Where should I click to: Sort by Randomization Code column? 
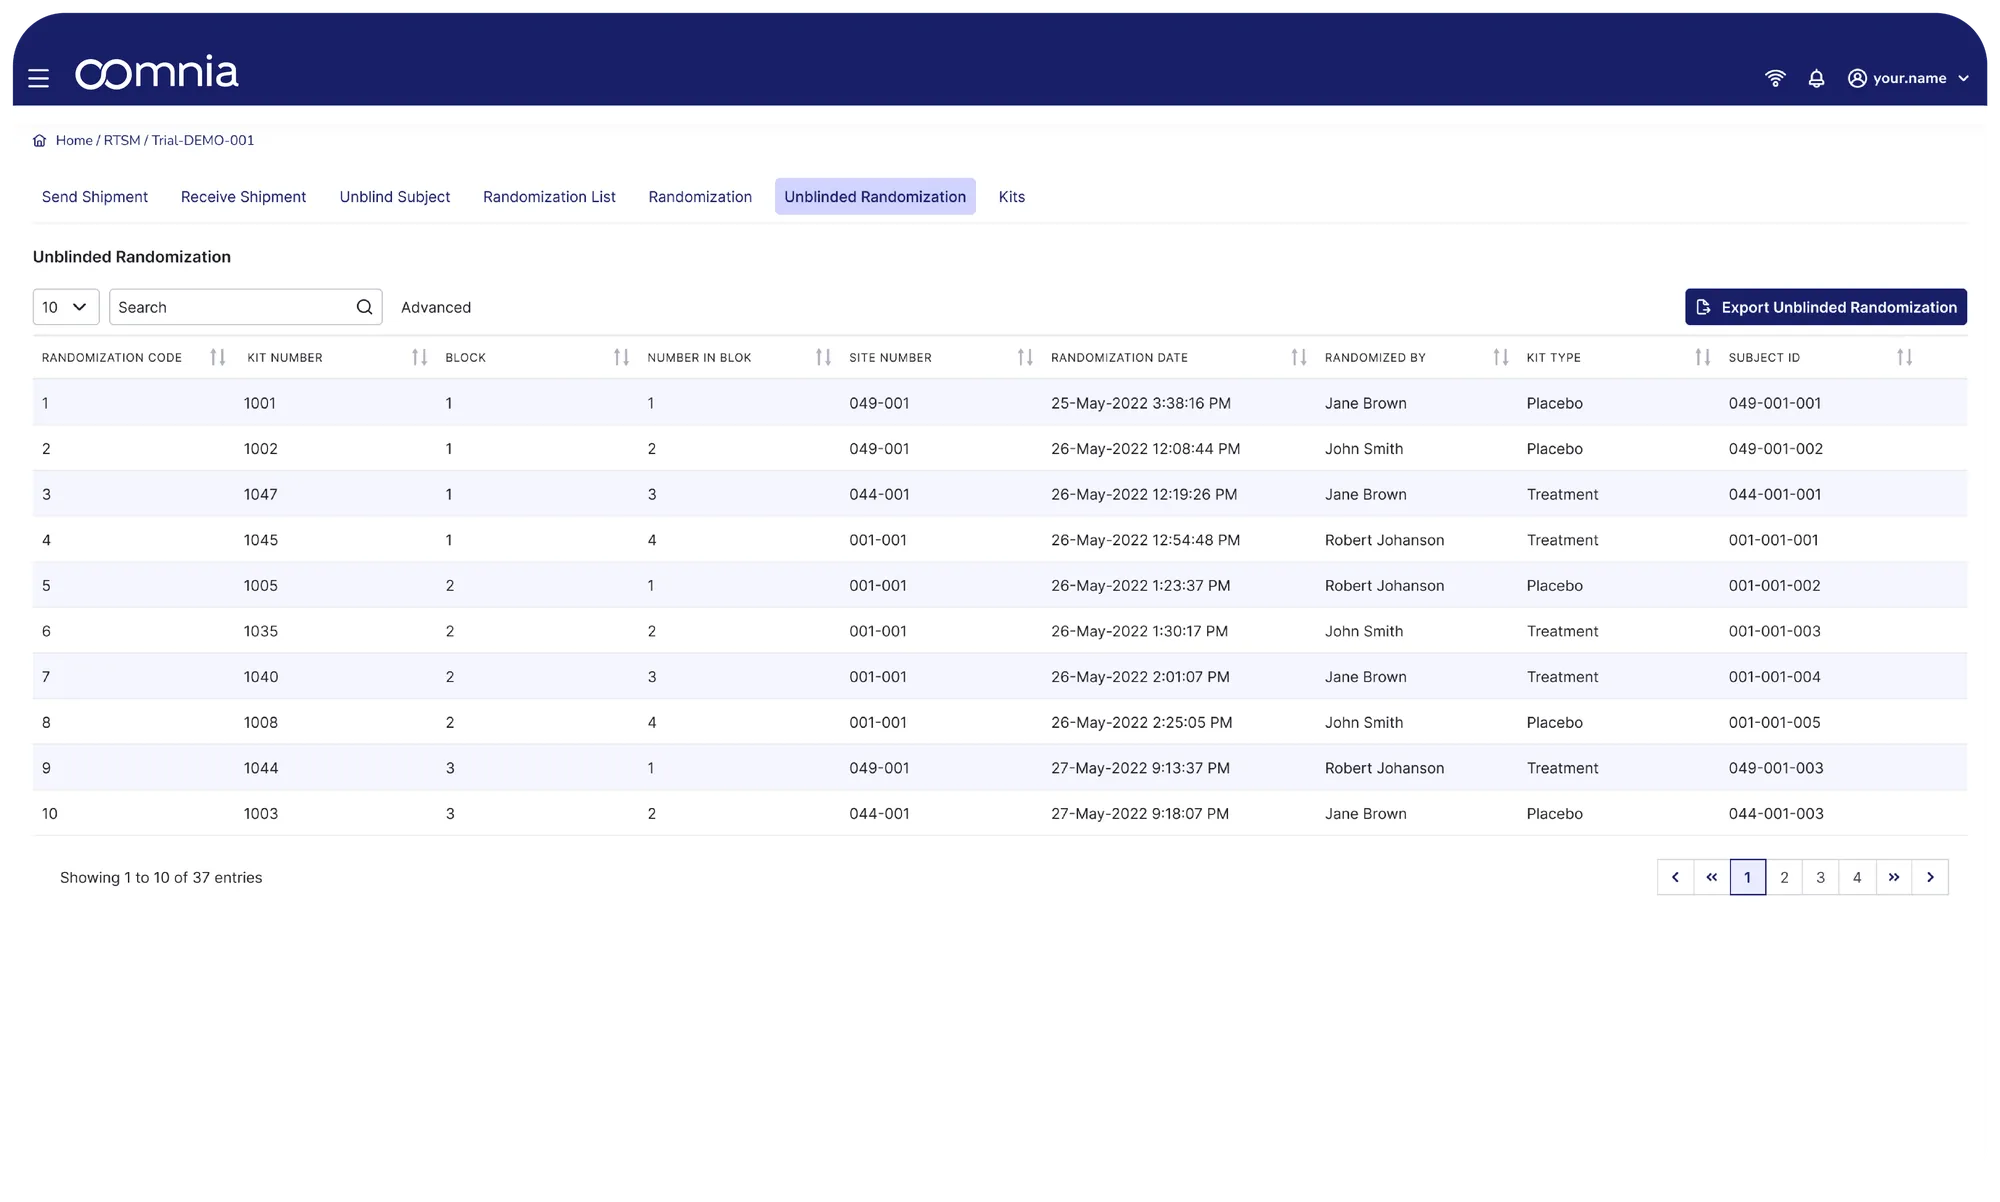pos(217,357)
